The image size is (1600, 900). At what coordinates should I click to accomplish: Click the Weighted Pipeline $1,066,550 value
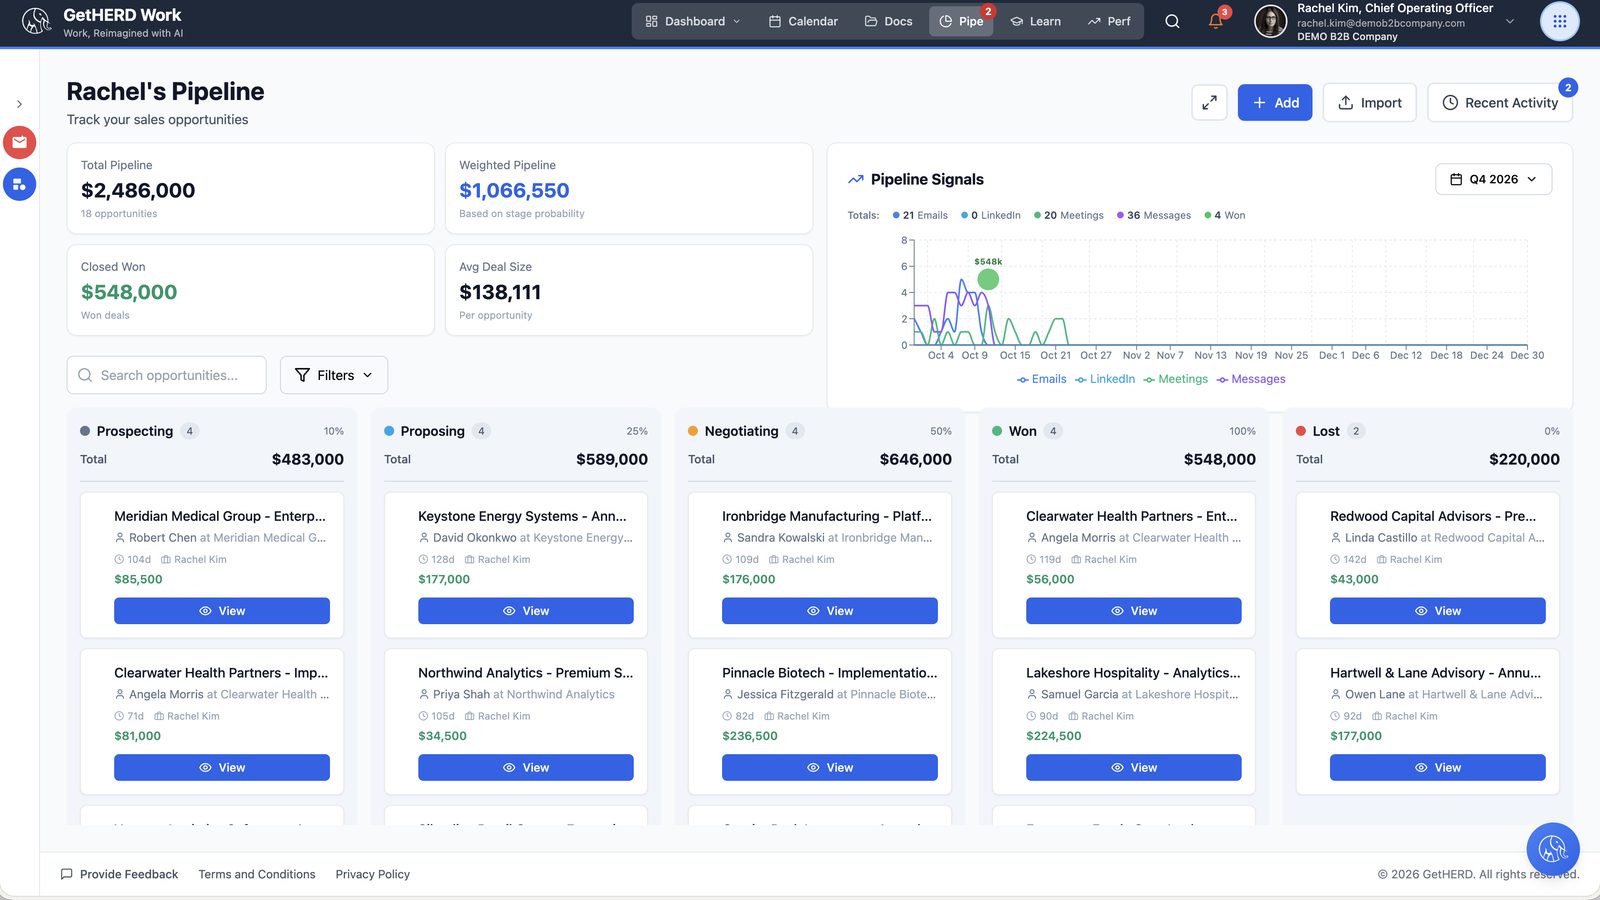[514, 190]
